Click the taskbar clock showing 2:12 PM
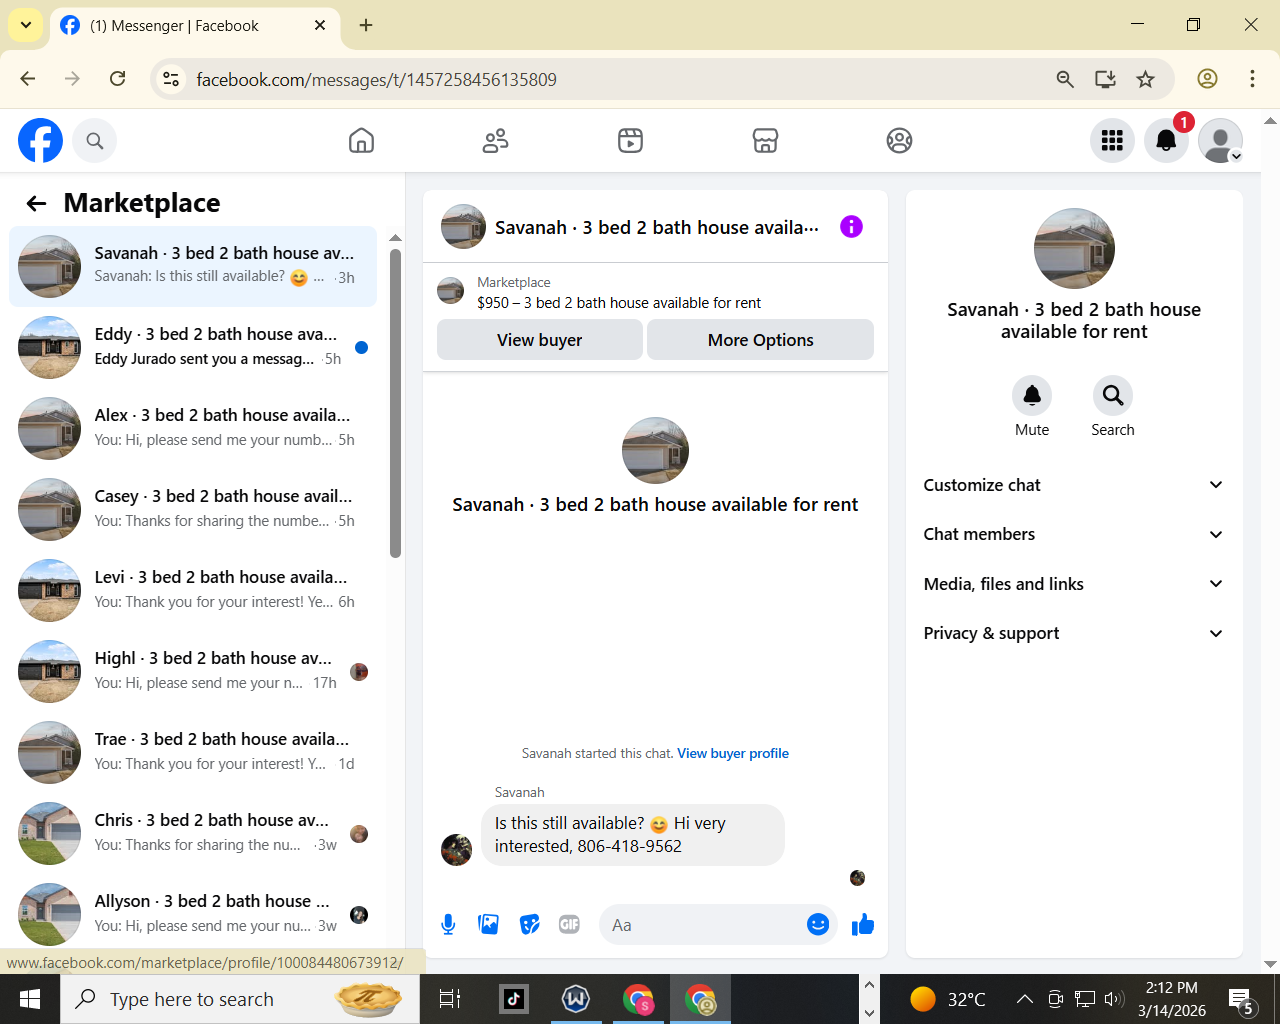Screen dimensions: 1280x1024 click(x=1172, y=999)
